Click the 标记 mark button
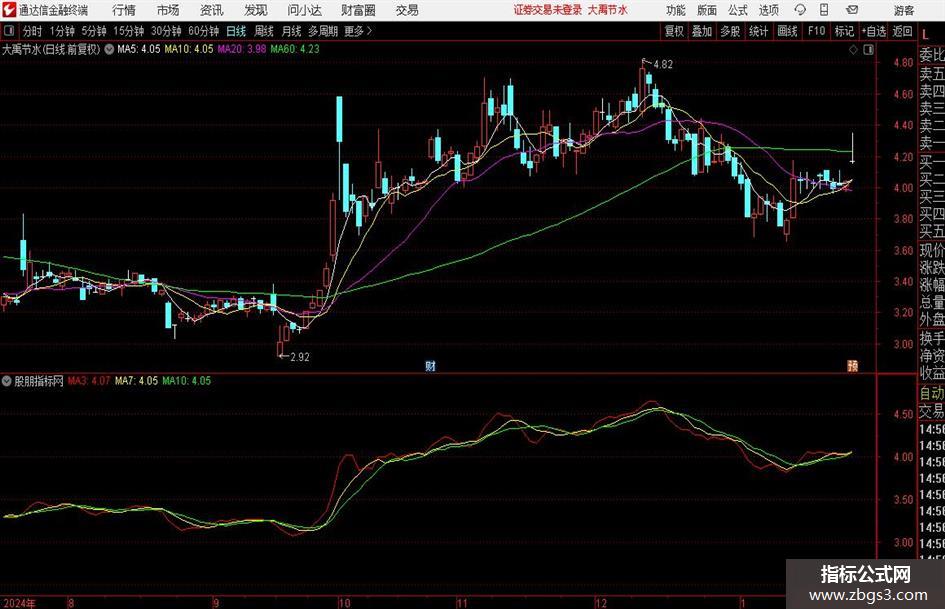The width and height of the screenshot is (945, 609). pos(844,31)
